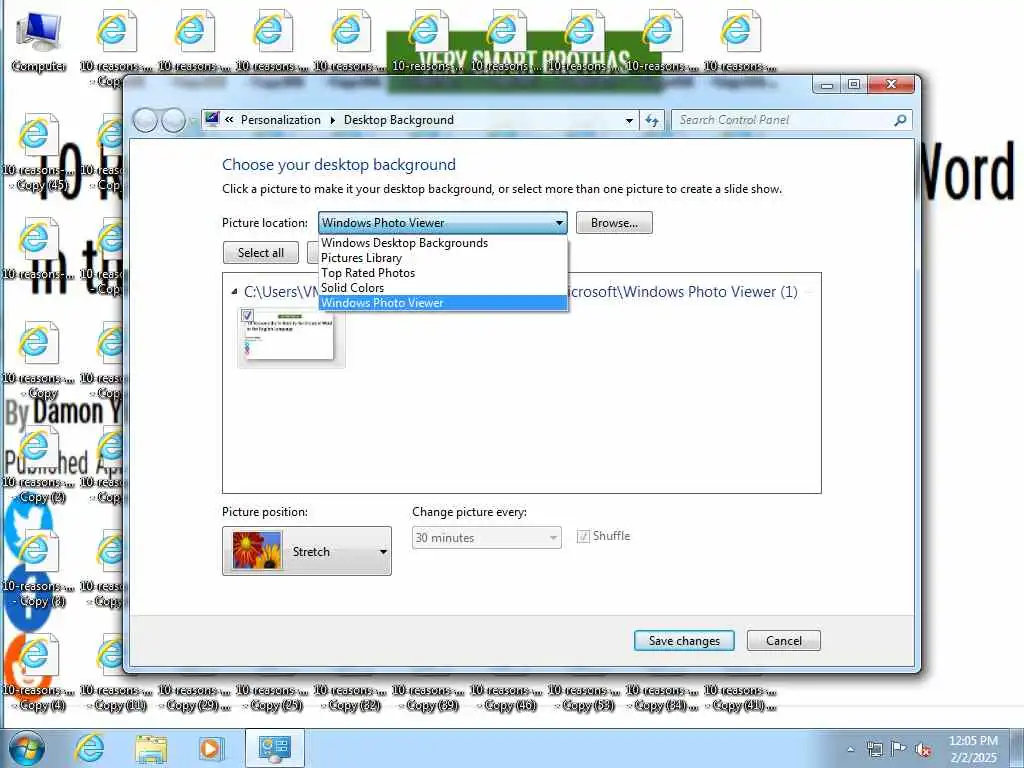
Task: Click the double chevron in address bar
Action: 229,120
